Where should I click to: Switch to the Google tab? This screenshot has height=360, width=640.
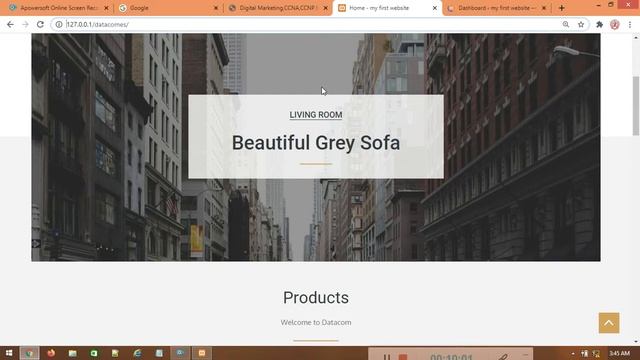[168, 8]
